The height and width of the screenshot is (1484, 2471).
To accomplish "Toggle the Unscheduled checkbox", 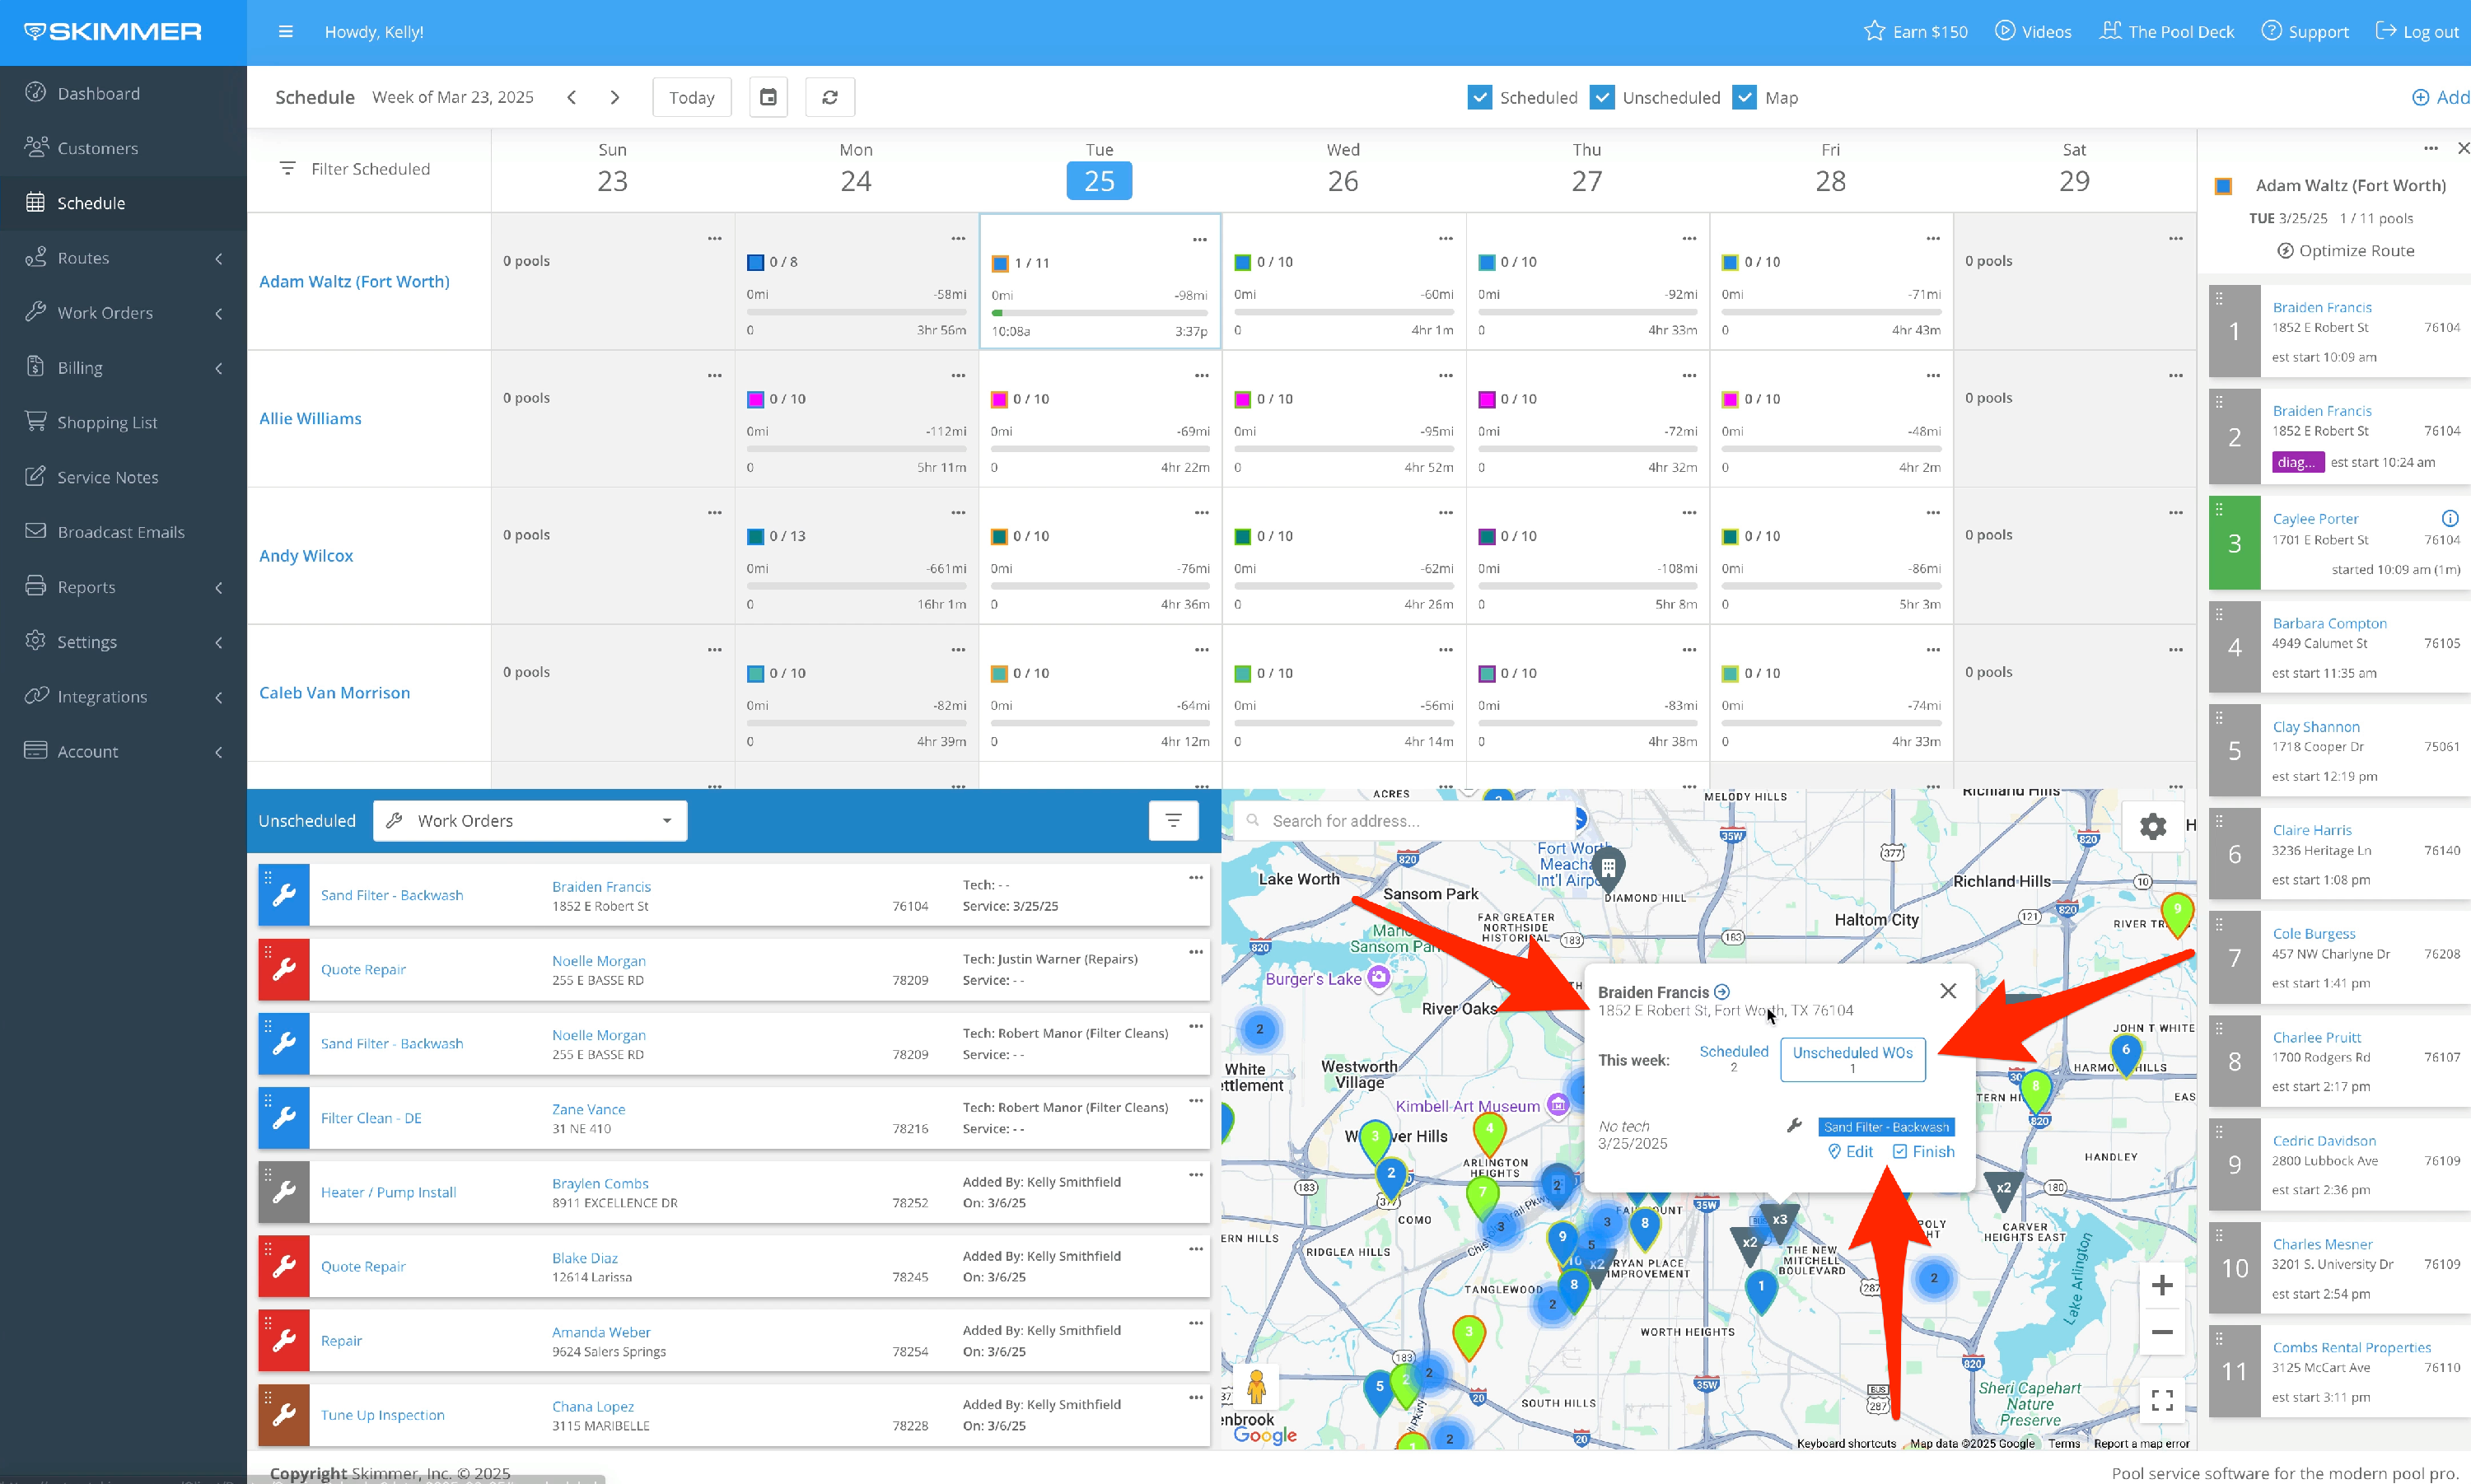I will coord(1602,97).
